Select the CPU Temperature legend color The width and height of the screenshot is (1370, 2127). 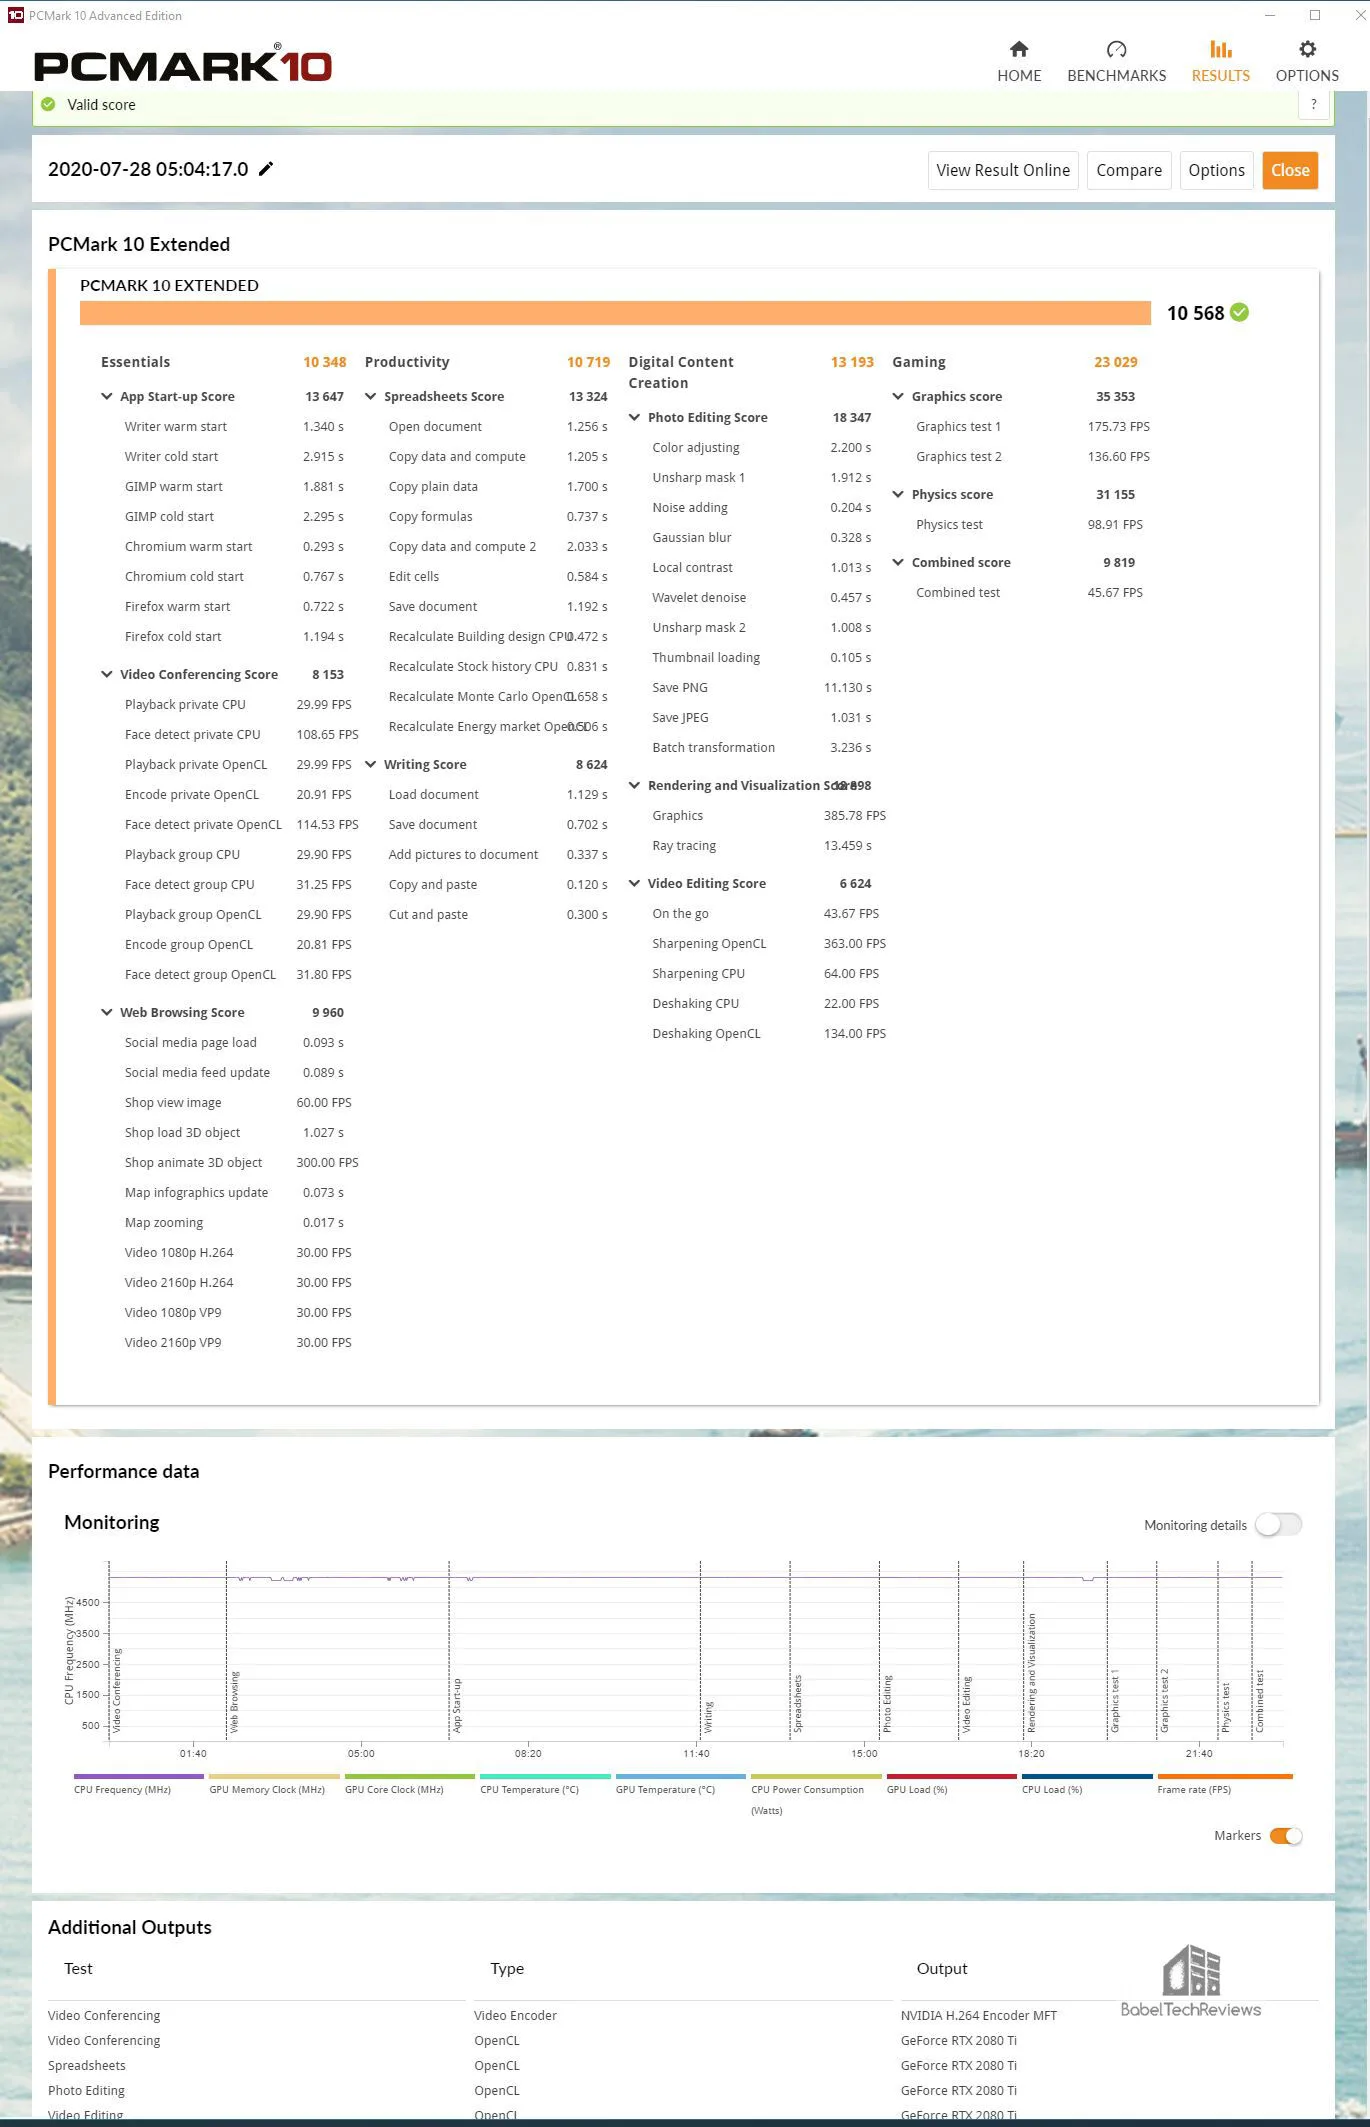[x=545, y=1777]
